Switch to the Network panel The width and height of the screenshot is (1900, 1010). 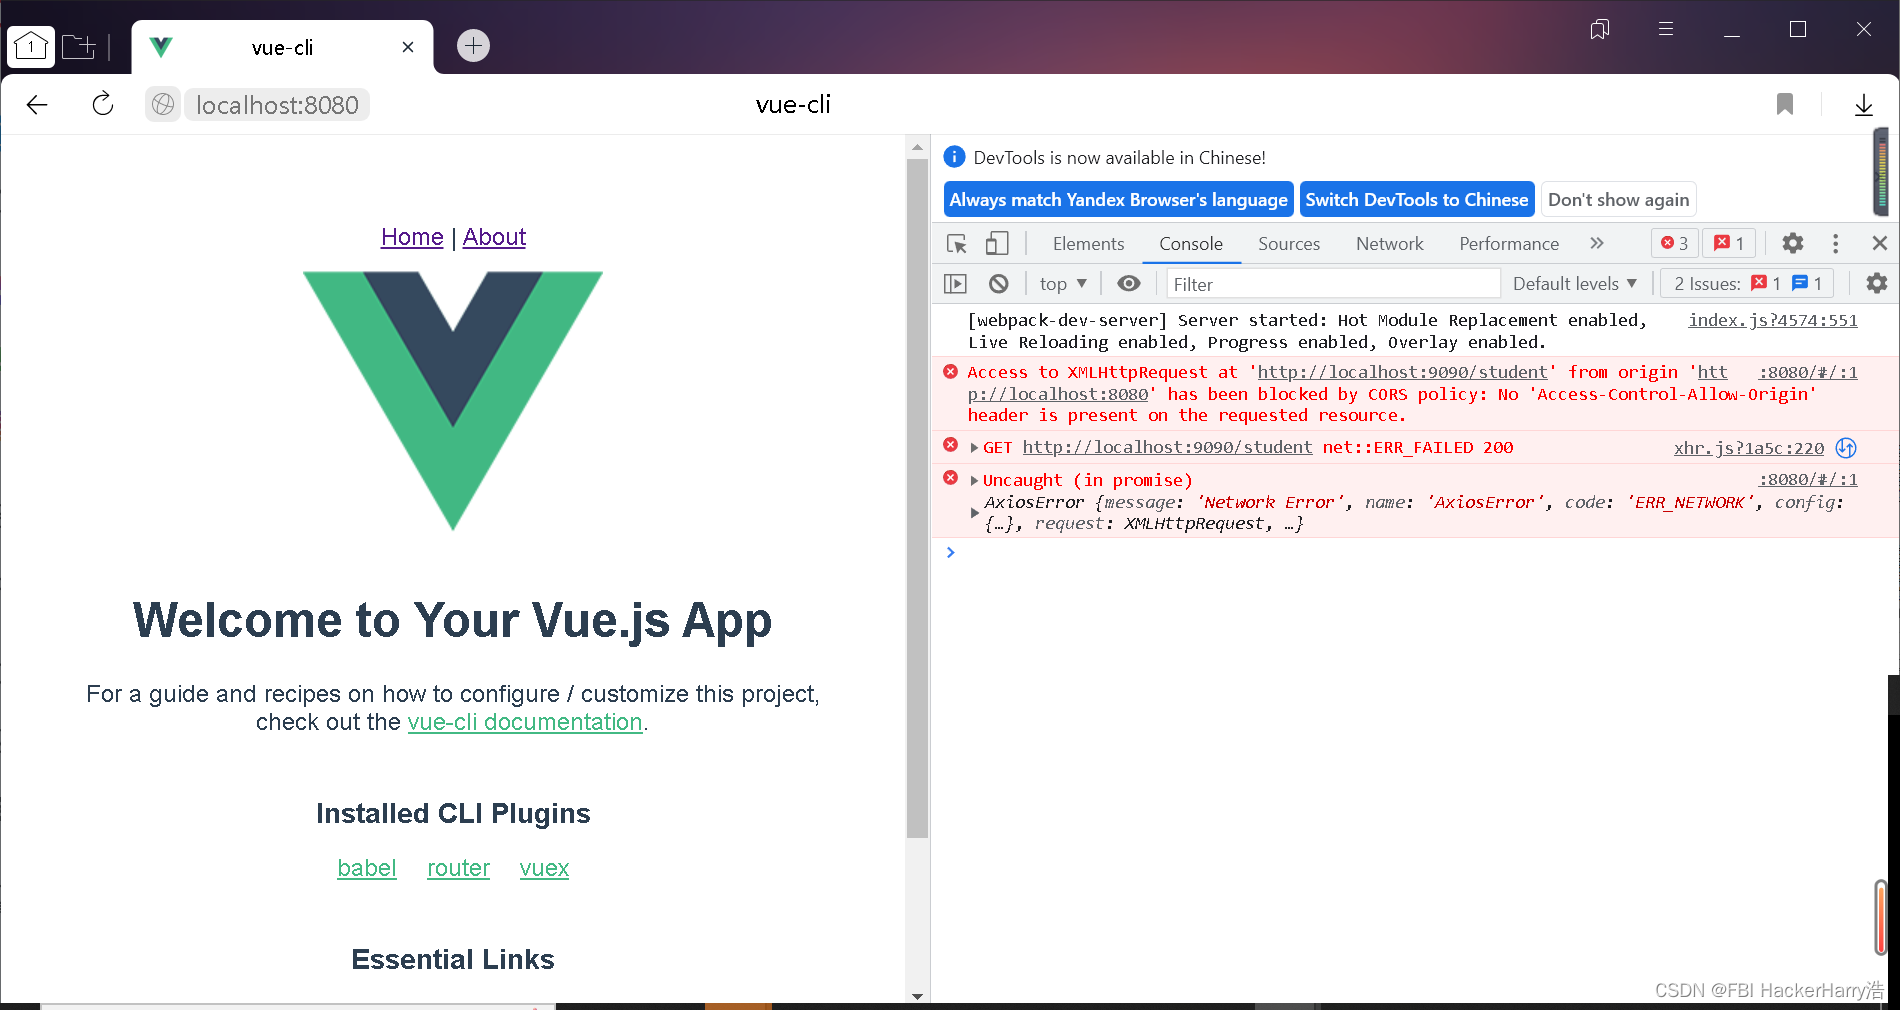(x=1389, y=243)
